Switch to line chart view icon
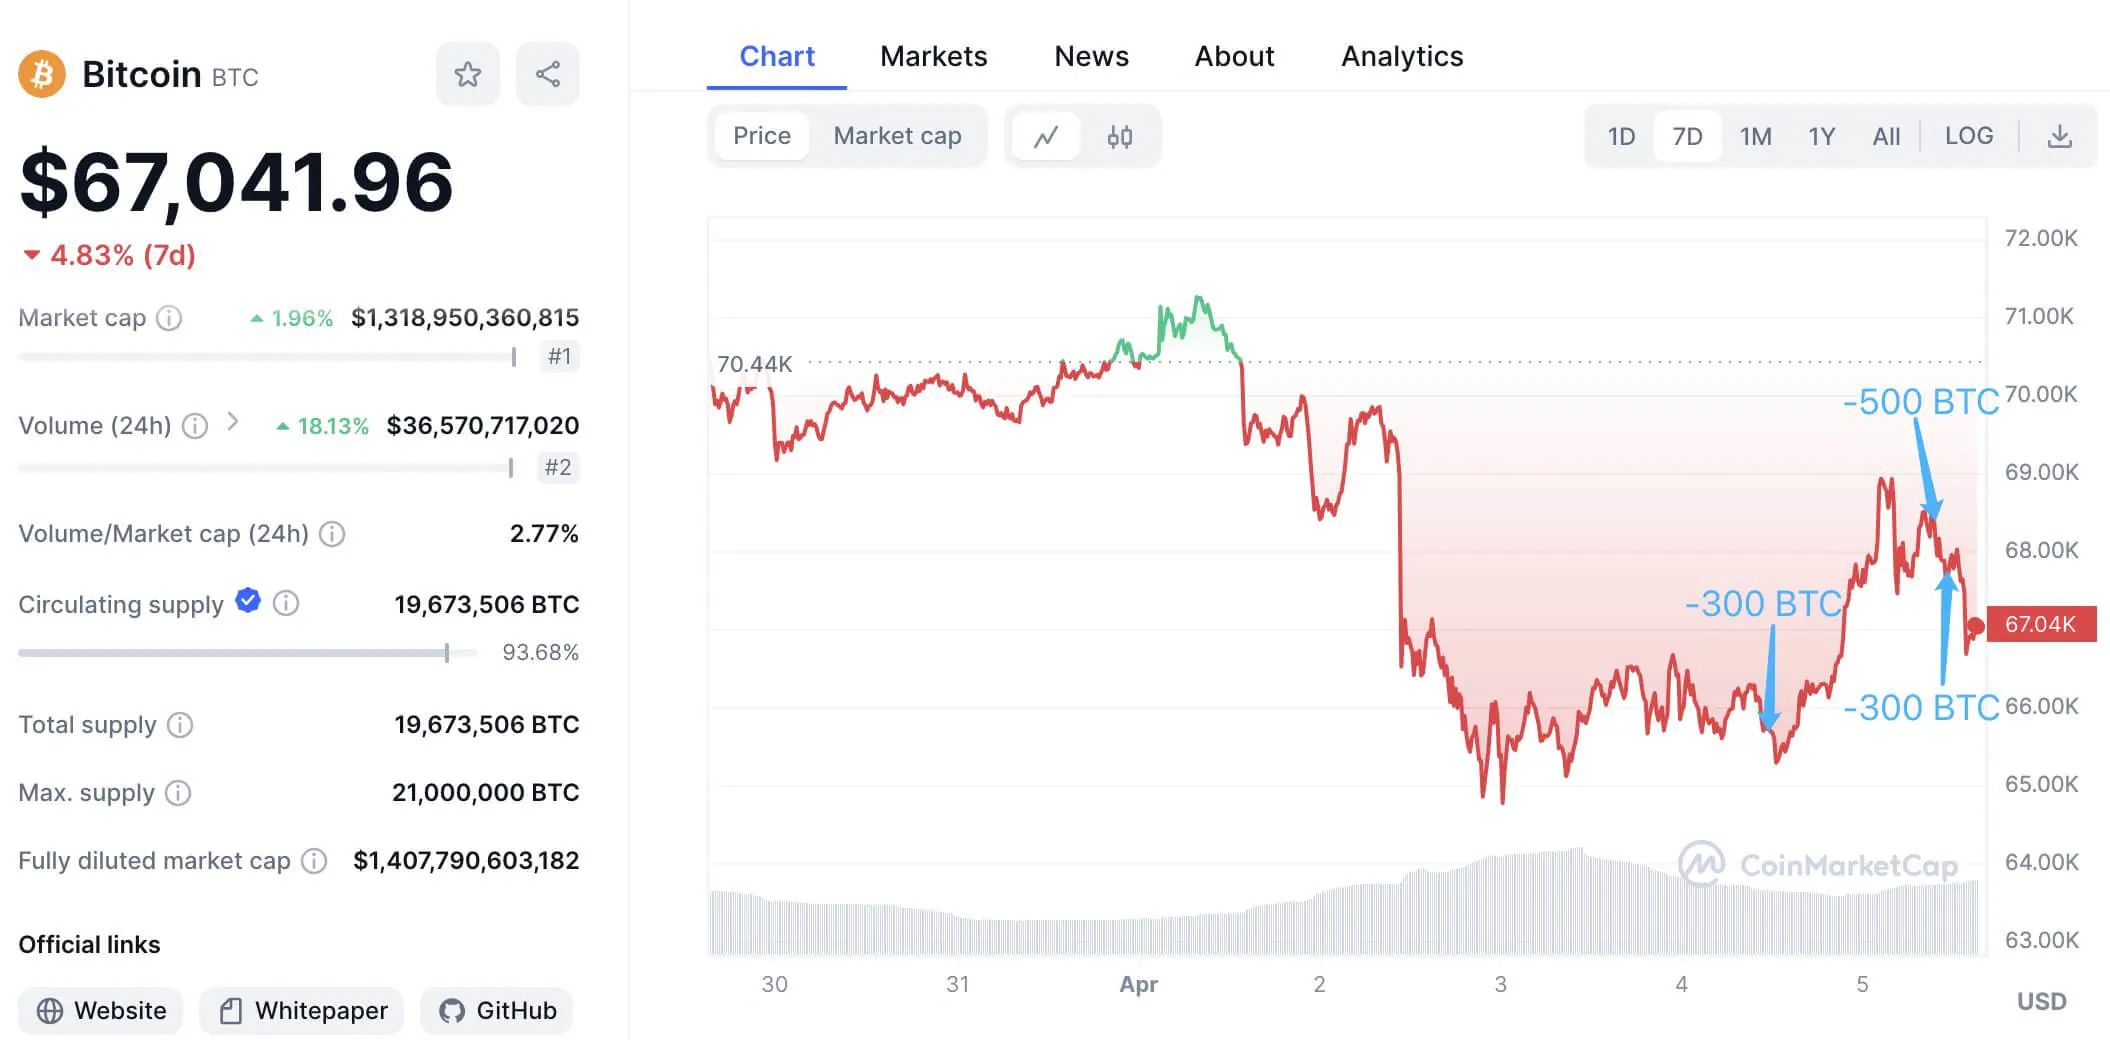The width and height of the screenshot is (2110, 1040). tap(1046, 136)
